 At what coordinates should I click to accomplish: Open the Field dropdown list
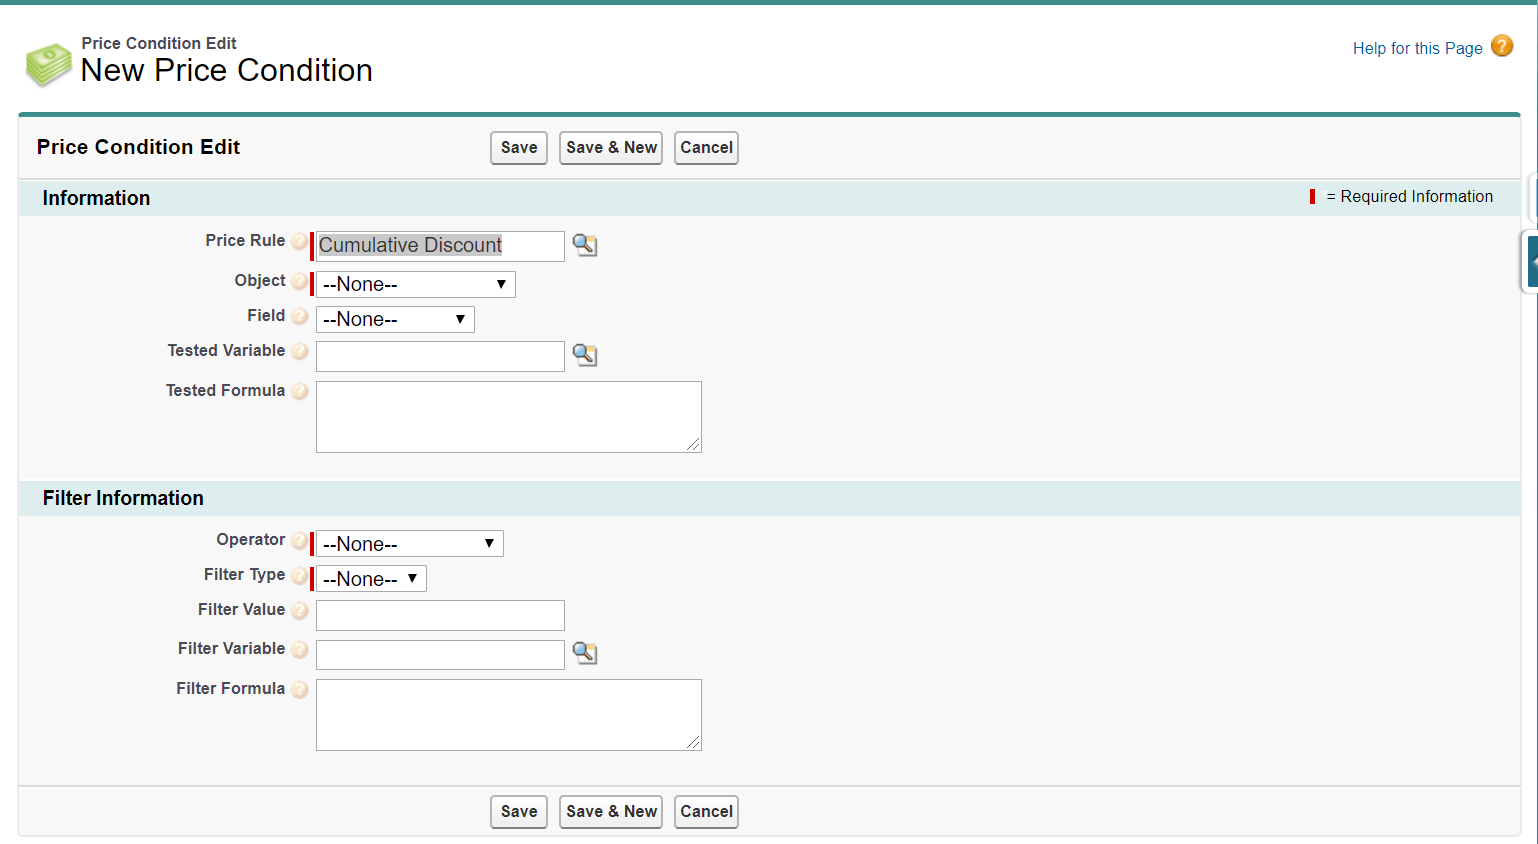pyautogui.click(x=395, y=320)
